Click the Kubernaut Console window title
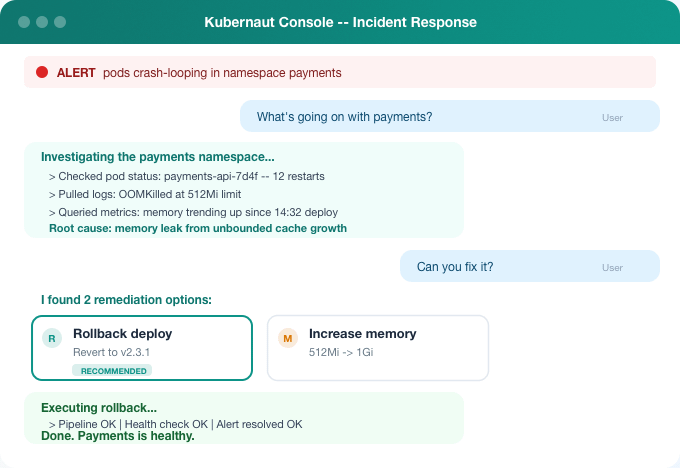 coord(340,22)
